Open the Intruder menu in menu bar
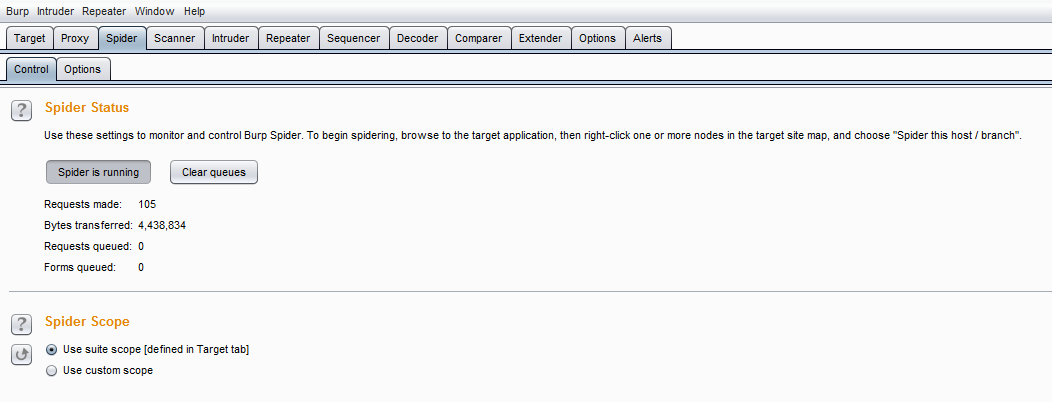 pyautogui.click(x=55, y=11)
